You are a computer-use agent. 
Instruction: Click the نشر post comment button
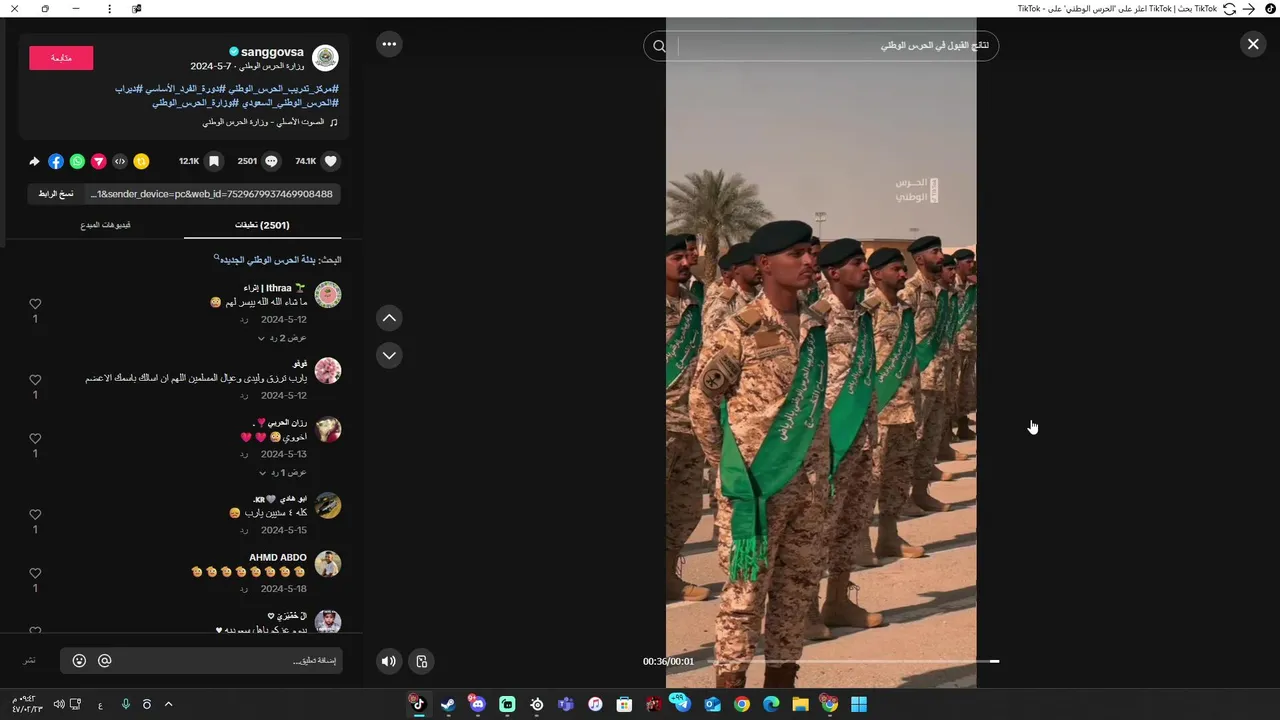tap(30, 661)
